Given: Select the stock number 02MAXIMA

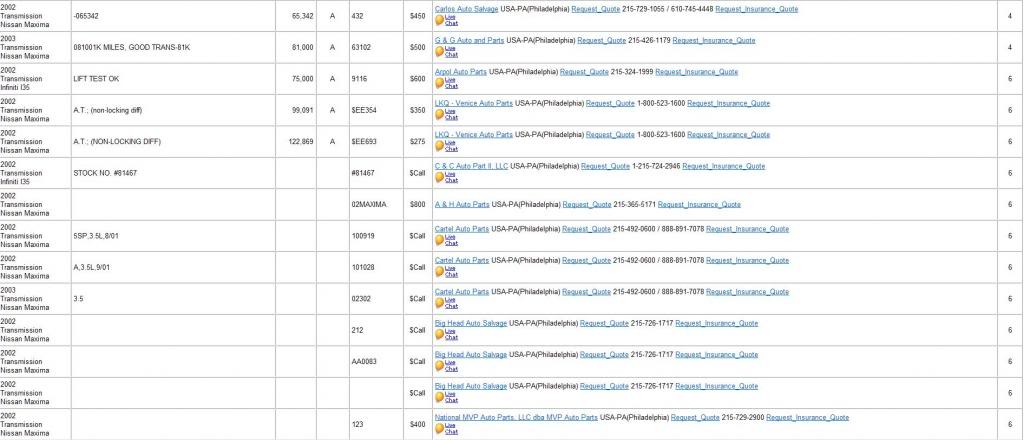Looking at the screenshot, I should (369, 204).
